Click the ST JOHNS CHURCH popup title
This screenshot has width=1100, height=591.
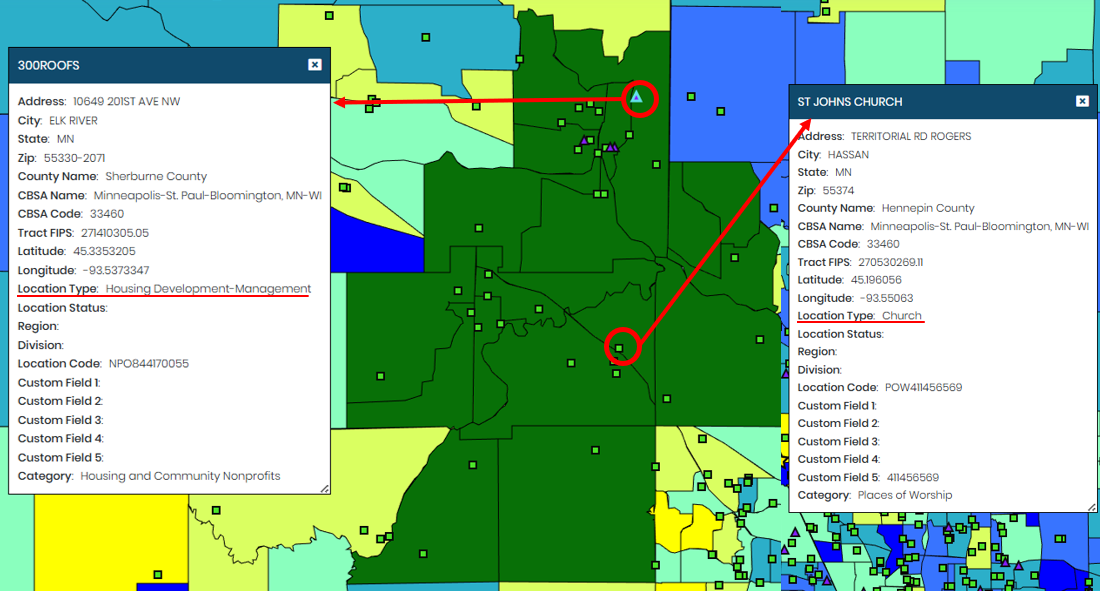click(x=850, y=102)
